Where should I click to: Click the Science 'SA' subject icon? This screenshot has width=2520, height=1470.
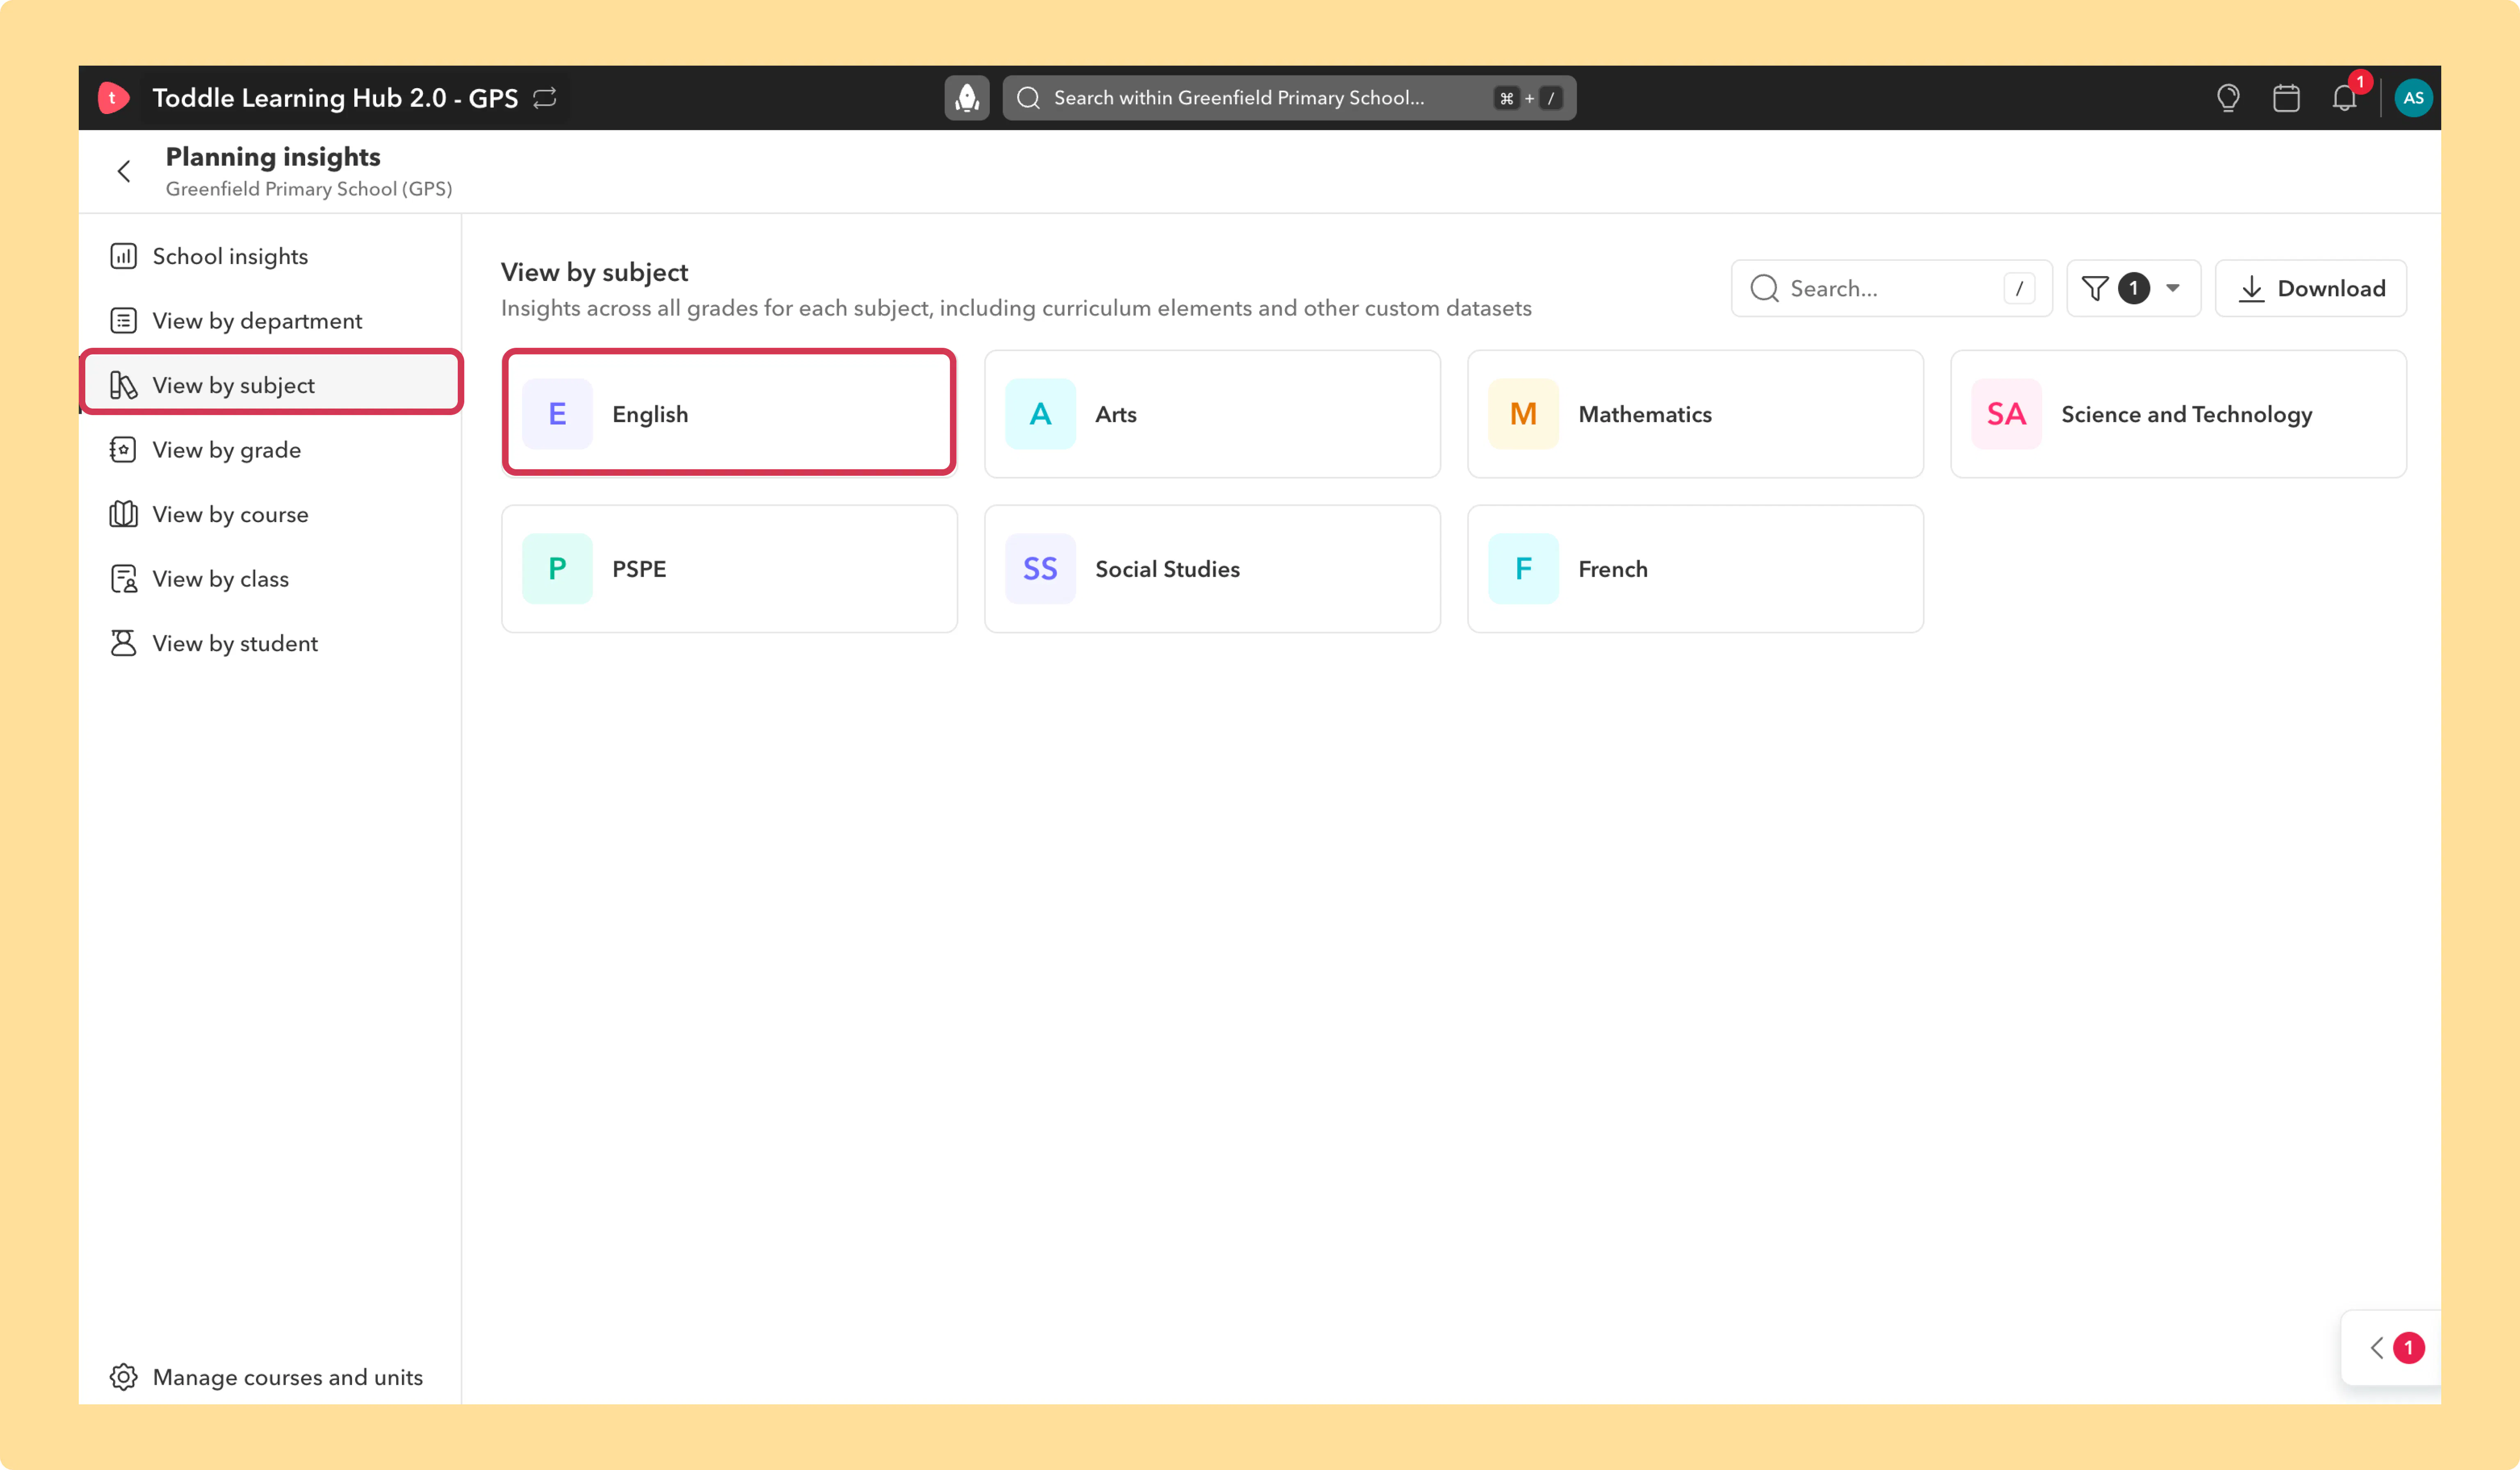pos(2006,414)
